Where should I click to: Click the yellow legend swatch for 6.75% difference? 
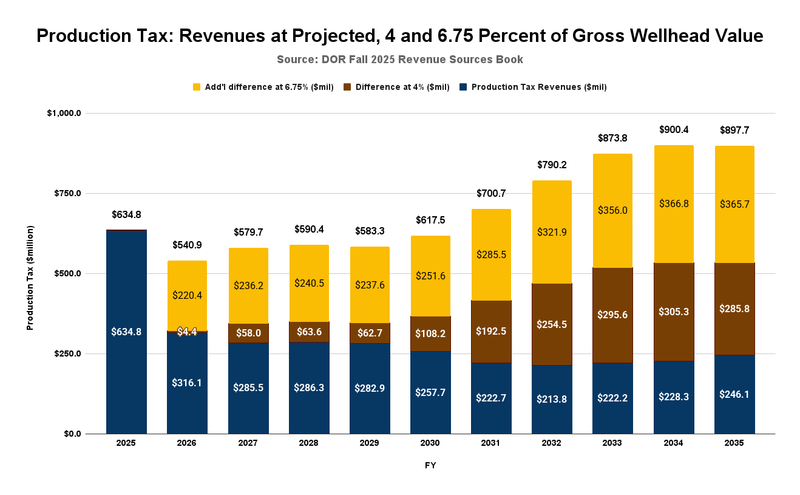point(197,87)
